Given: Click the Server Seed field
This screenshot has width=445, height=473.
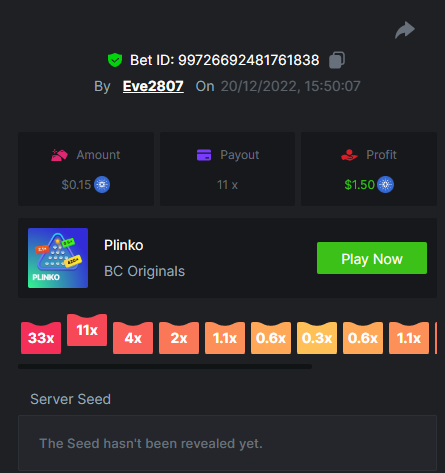Looking at the screenshot, I should click(227, 443).
